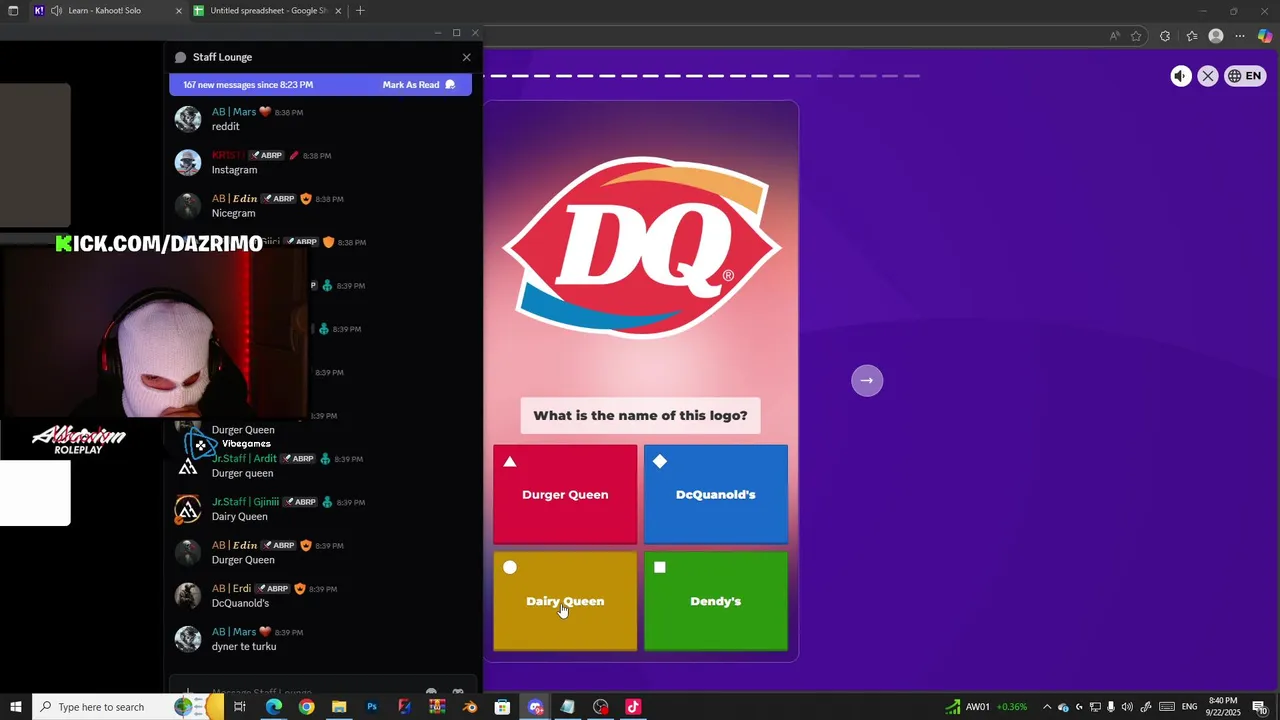The height and width of the screenshot is (720, 1280).
Task: Click Mark As Read in Discord
Action: tap(419, 85)
